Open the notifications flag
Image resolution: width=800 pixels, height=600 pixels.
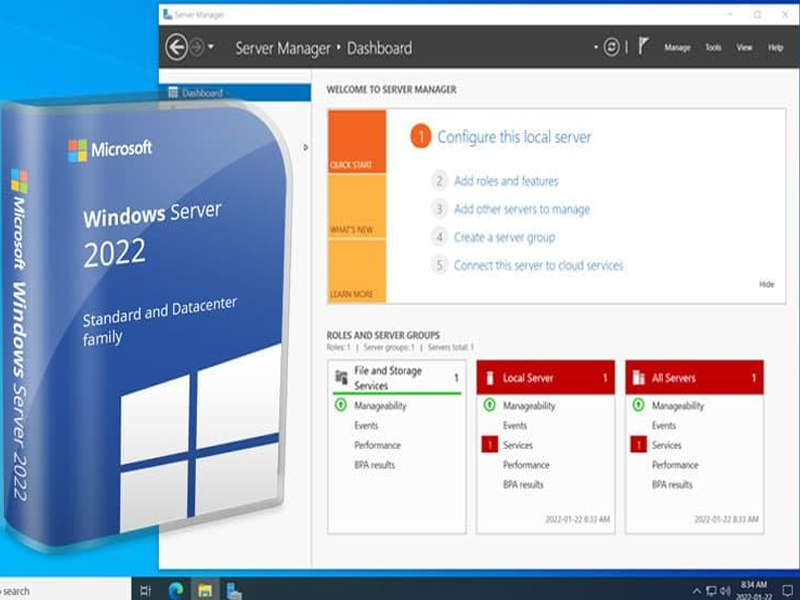click(643, 46)
